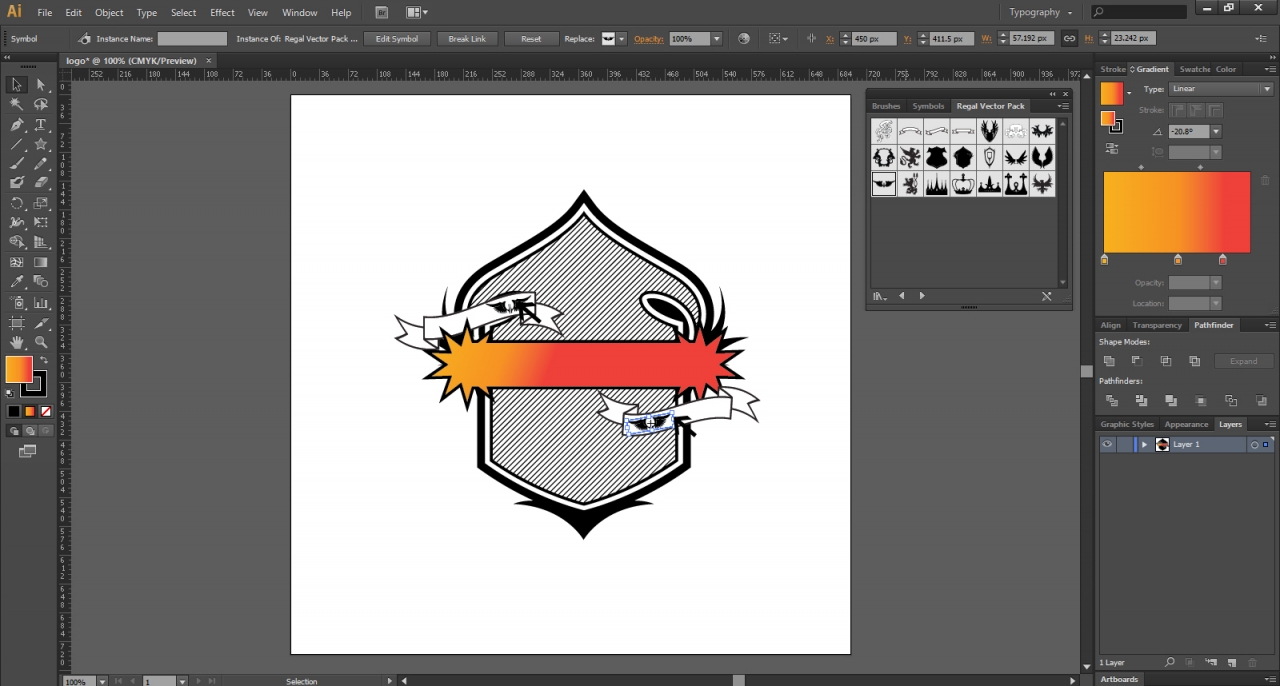Click Layer 1 target circle
Image resolution: width=1280 pixels, height=686 pixels.
pos(1254,445)
